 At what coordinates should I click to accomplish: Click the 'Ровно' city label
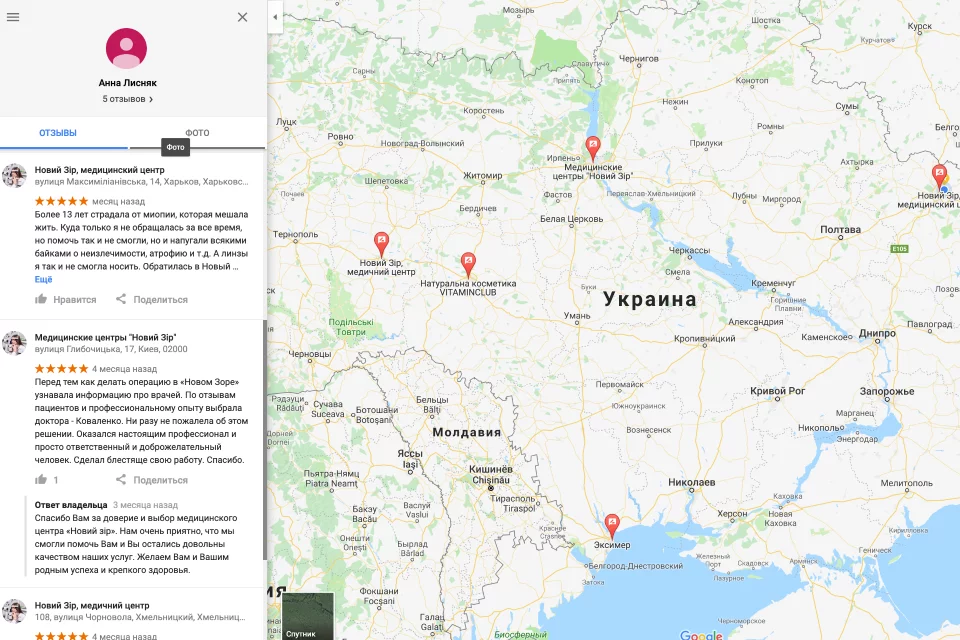(340, 137)
